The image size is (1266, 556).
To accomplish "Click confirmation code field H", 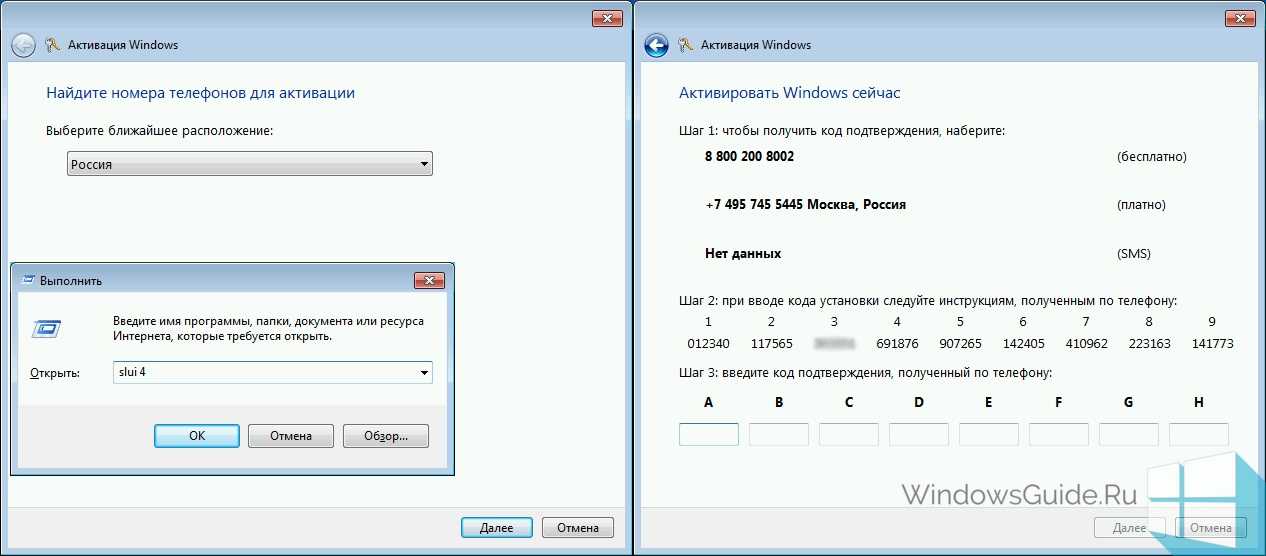I will click(1199, 434).
